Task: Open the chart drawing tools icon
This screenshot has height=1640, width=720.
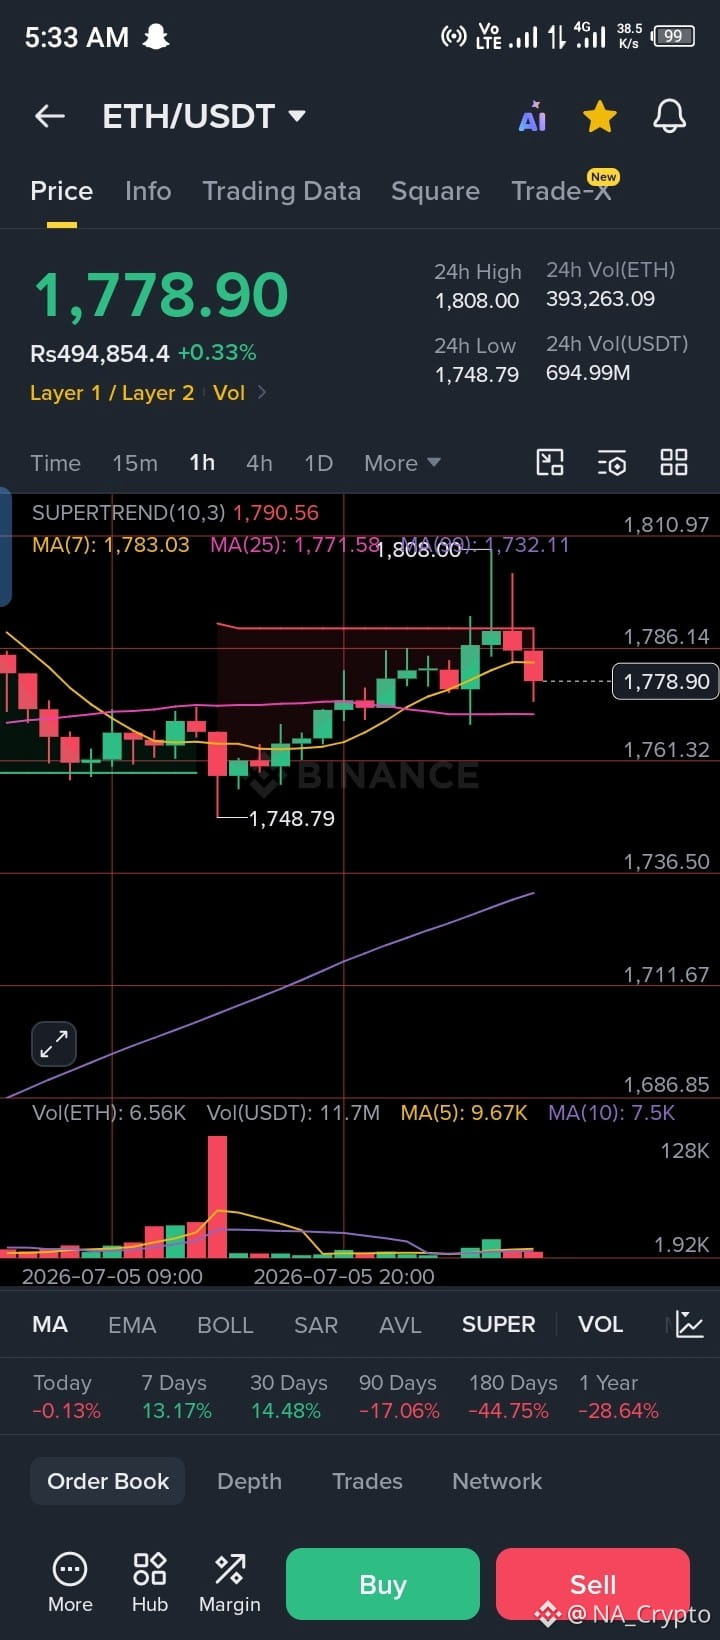Action: [x=550, y=462]
